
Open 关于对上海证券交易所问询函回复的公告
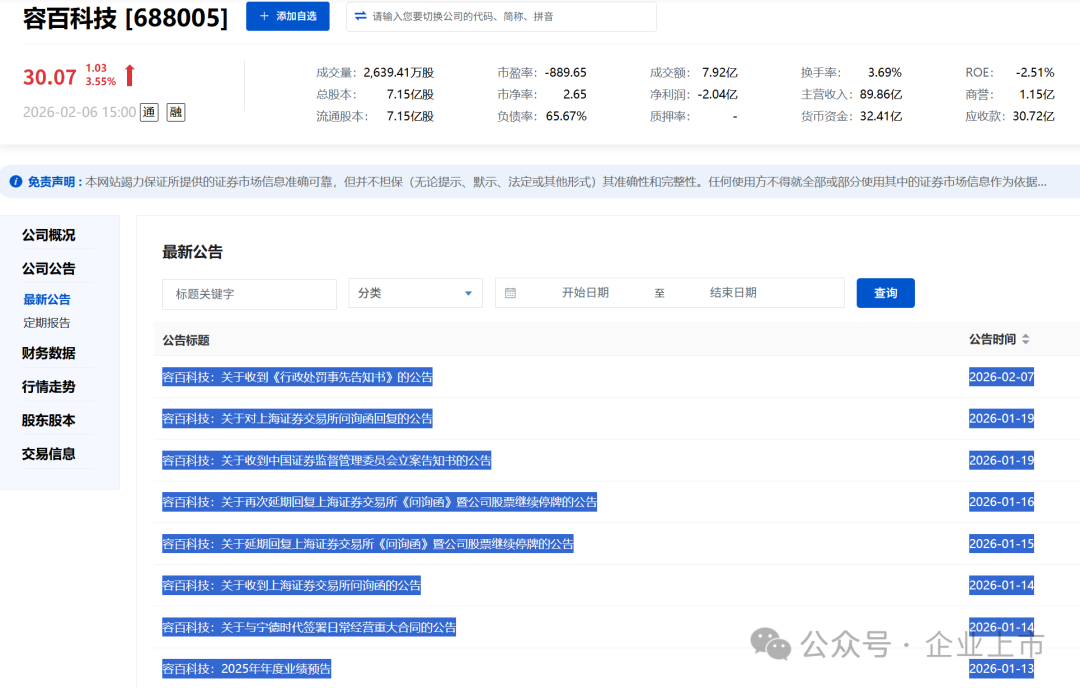pyautogui.click(x=297, y=419)
